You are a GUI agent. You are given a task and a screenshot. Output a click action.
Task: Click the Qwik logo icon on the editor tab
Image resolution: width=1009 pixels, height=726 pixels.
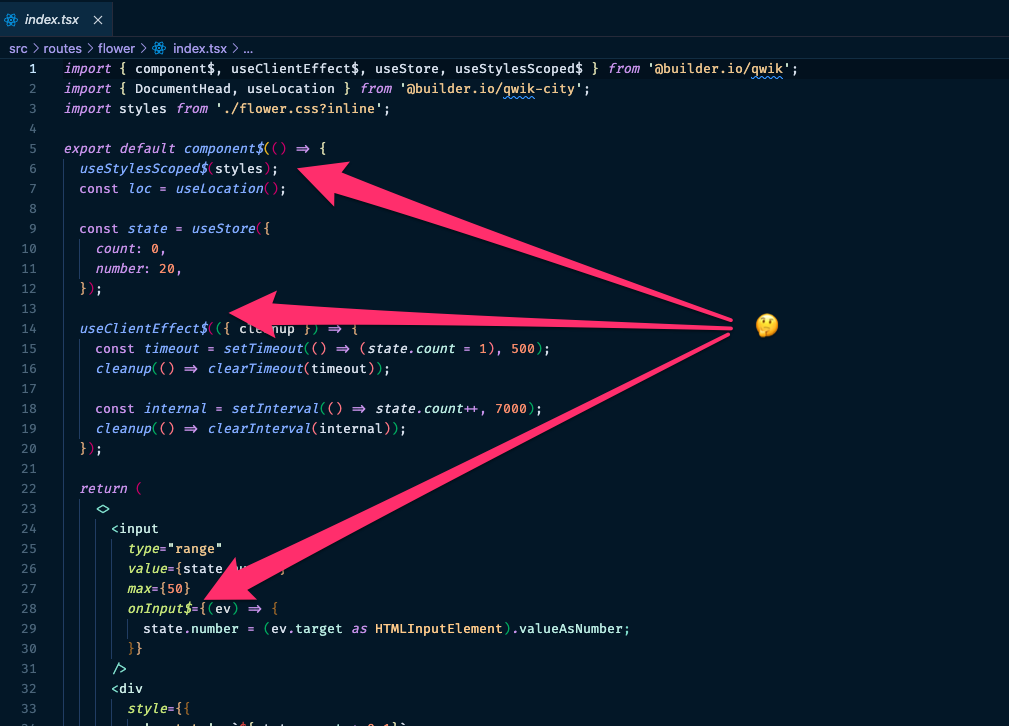(x=13, y=18)
